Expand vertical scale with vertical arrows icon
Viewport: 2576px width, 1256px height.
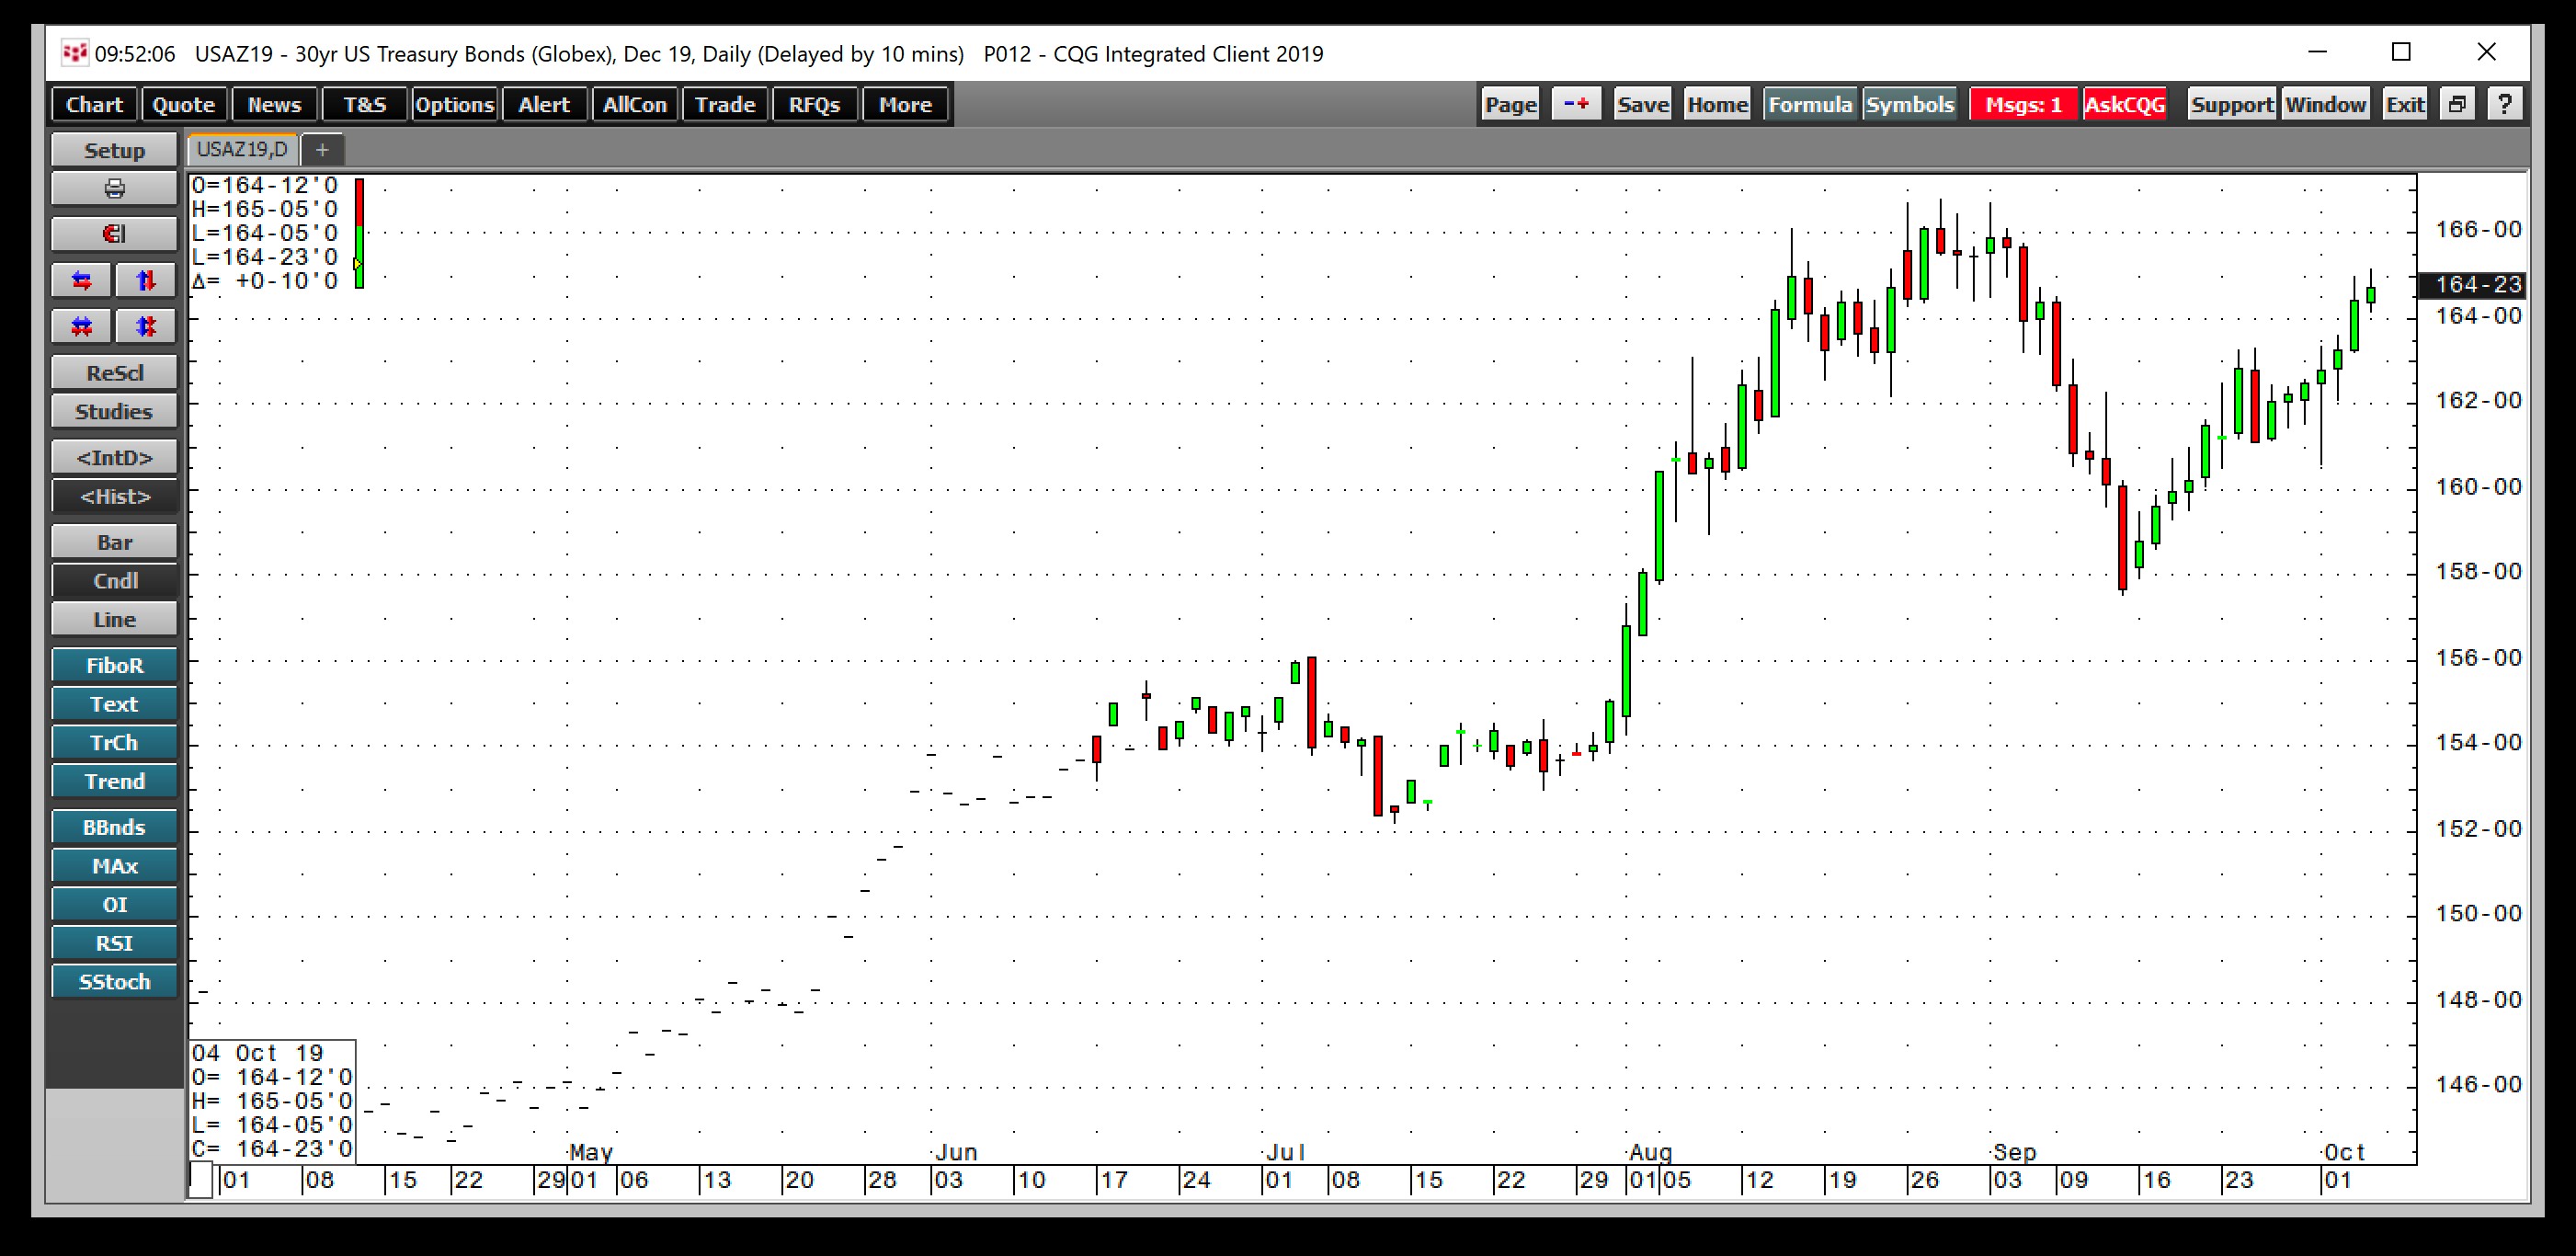[x=146, y=280]
